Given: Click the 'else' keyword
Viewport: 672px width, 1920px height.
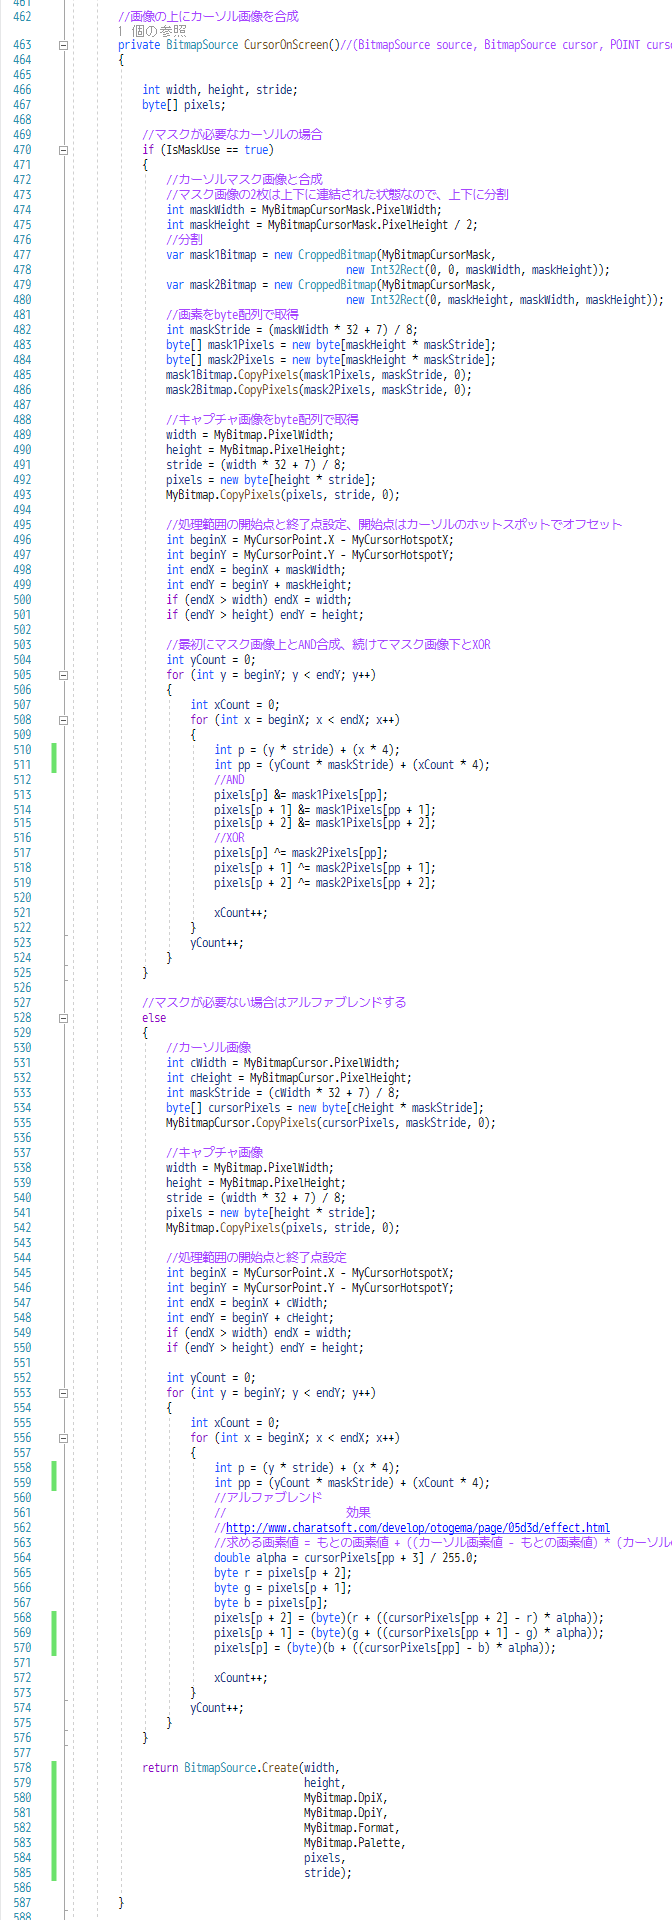Looking at the screenshot, I should (x=154, y=1018).
